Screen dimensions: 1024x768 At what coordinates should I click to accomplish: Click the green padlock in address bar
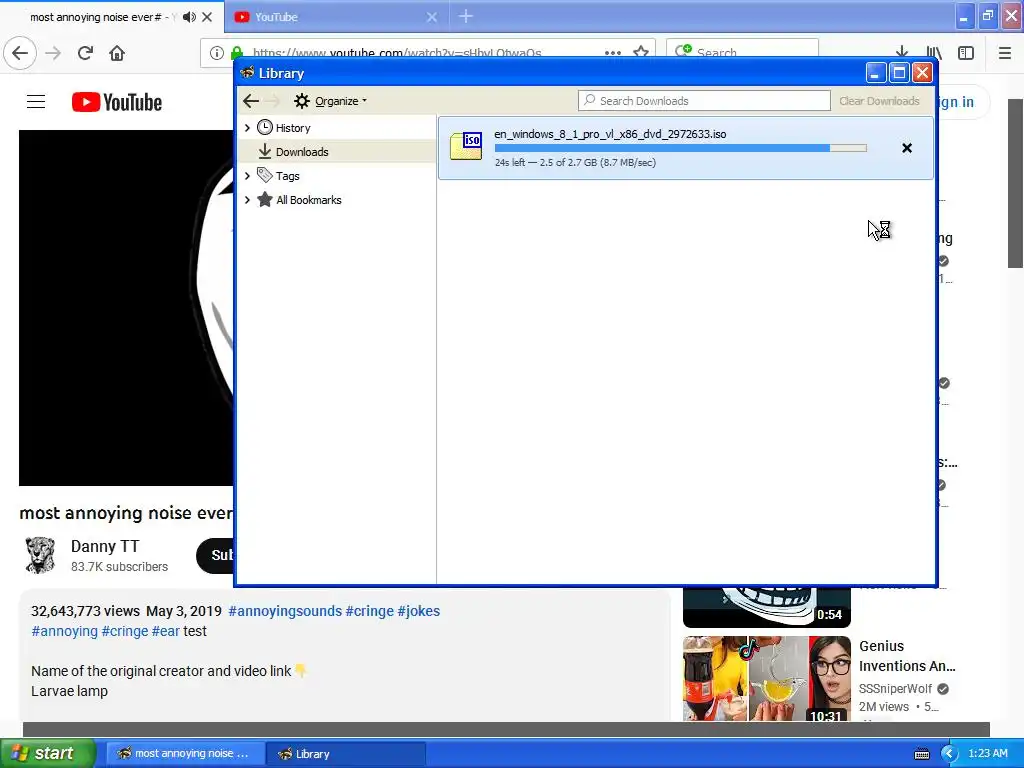(237, 53)
